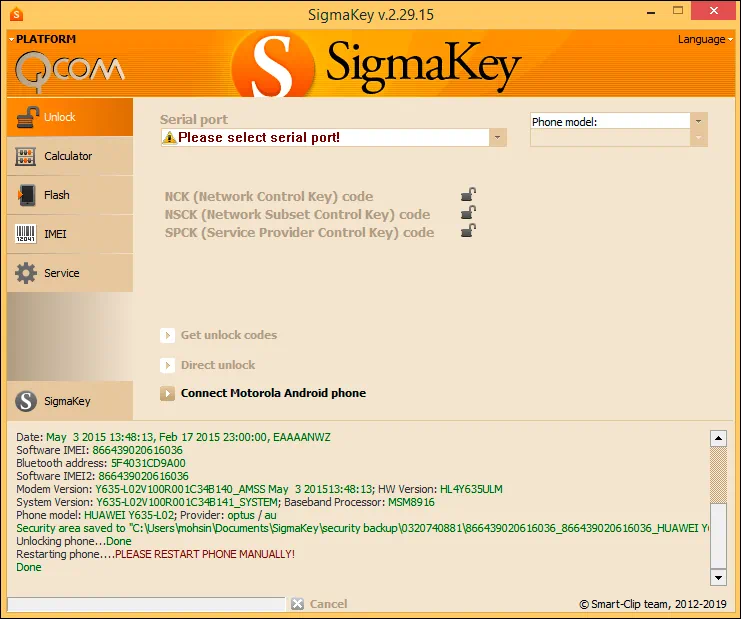Screen dimensions: 741x619
Task: Click the Cancel button
Action: click(x=328, y=604)
